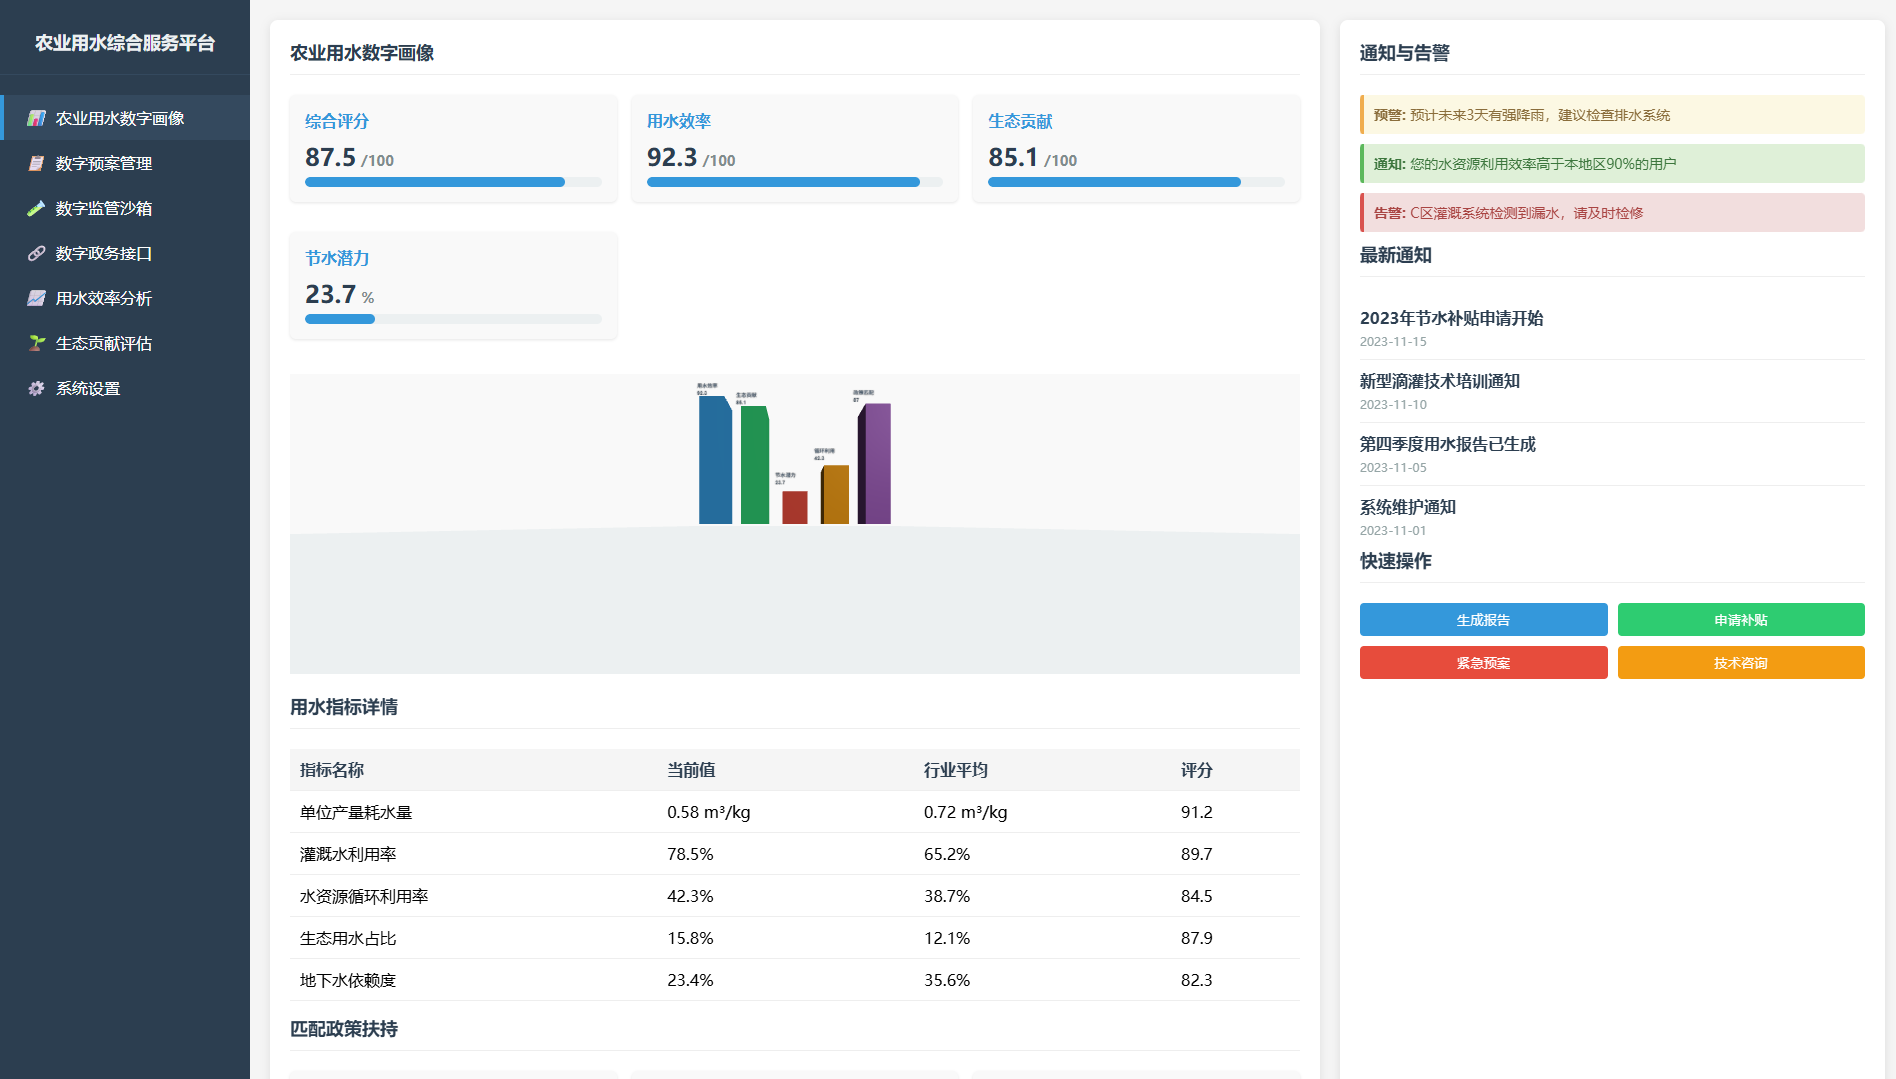Open the 数字预案管理 menu item
Image resolution: width=1896 pixels, height=1079 pixels.
click(104, 163)
